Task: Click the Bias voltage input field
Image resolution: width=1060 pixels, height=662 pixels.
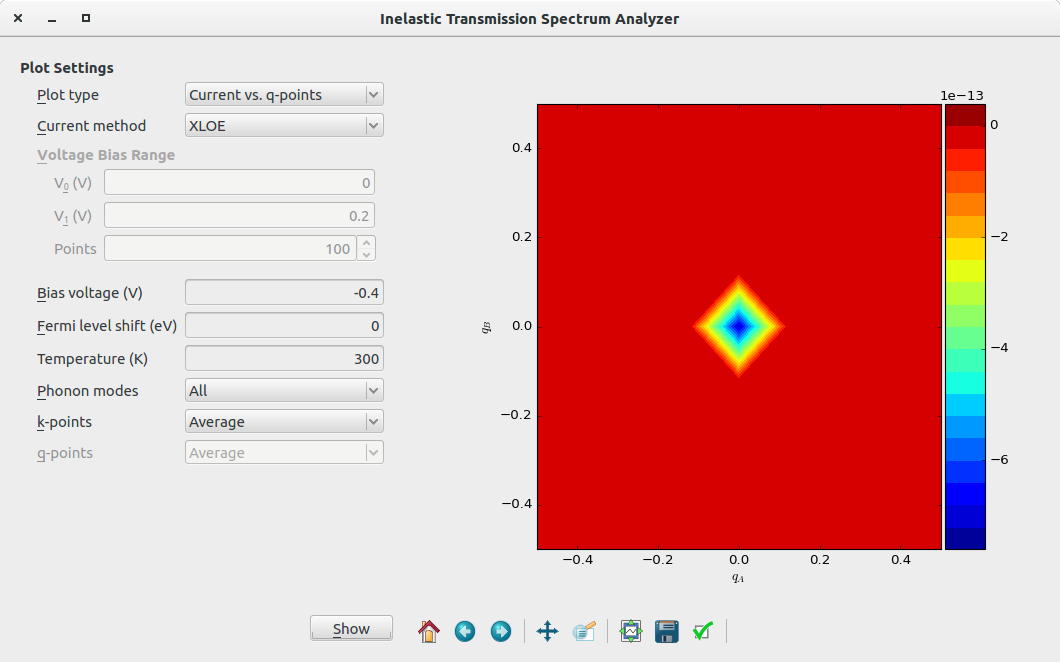Action: point(284,293)
